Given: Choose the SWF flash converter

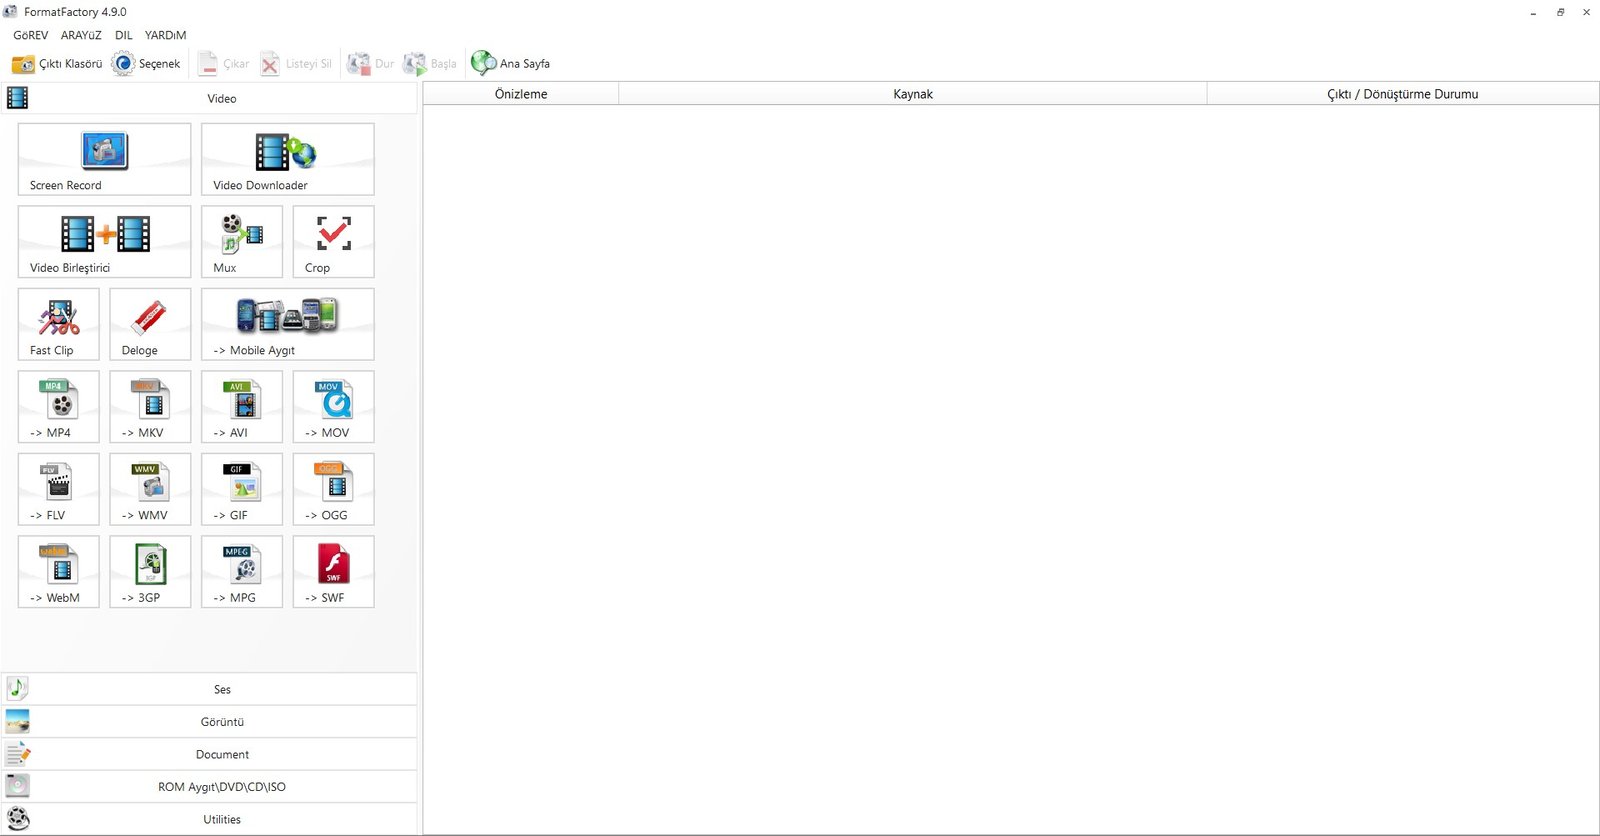Looking at the screenshot, I should (333, 572).
